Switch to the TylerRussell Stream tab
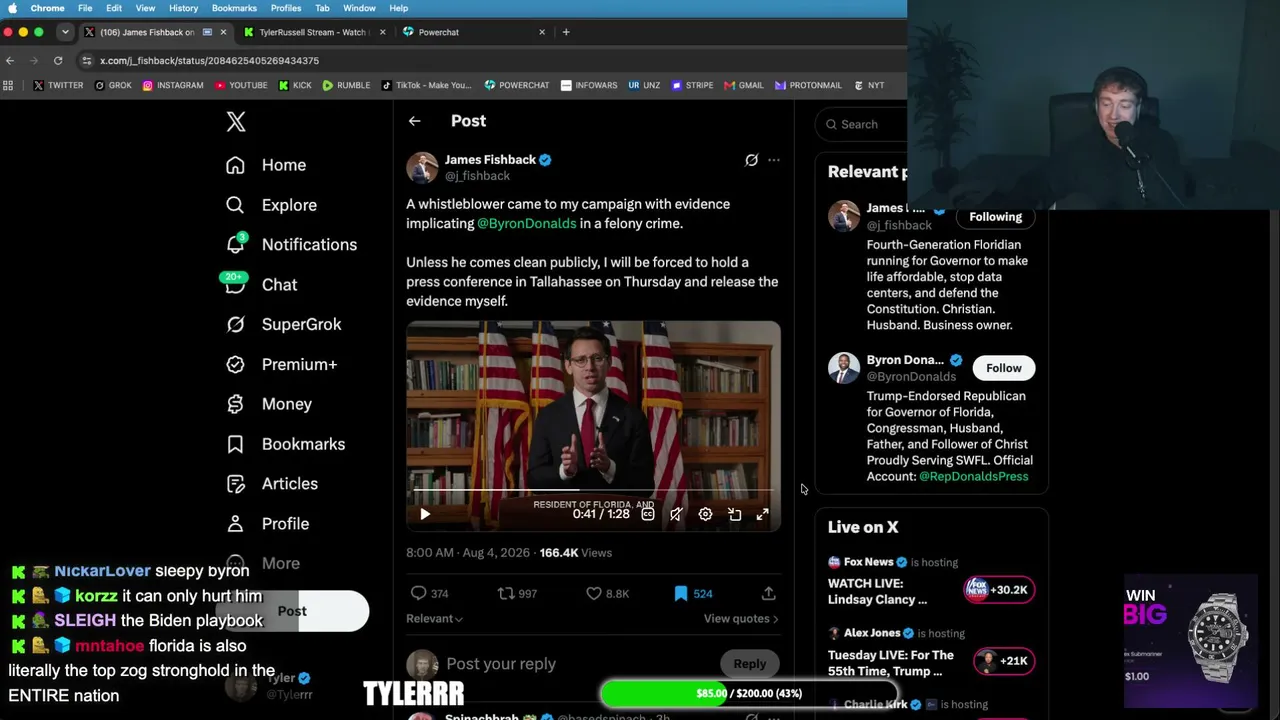 click(x=312, y=32)
